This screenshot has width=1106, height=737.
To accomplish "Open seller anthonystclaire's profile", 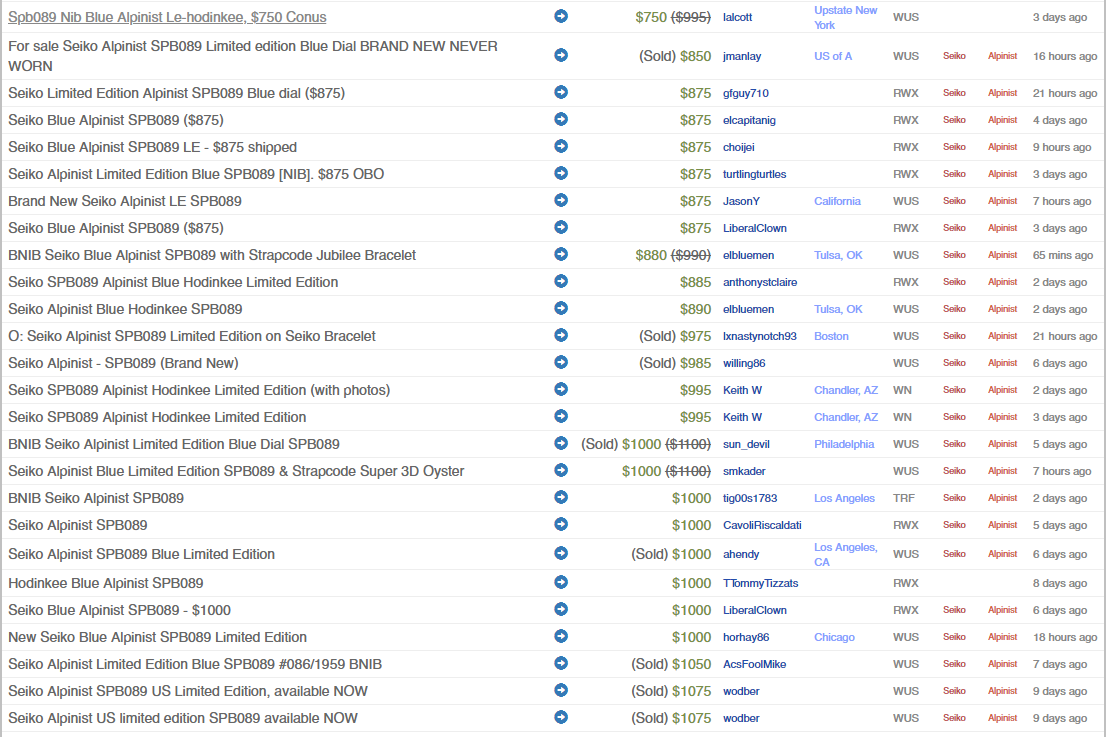I will [760, 282].
